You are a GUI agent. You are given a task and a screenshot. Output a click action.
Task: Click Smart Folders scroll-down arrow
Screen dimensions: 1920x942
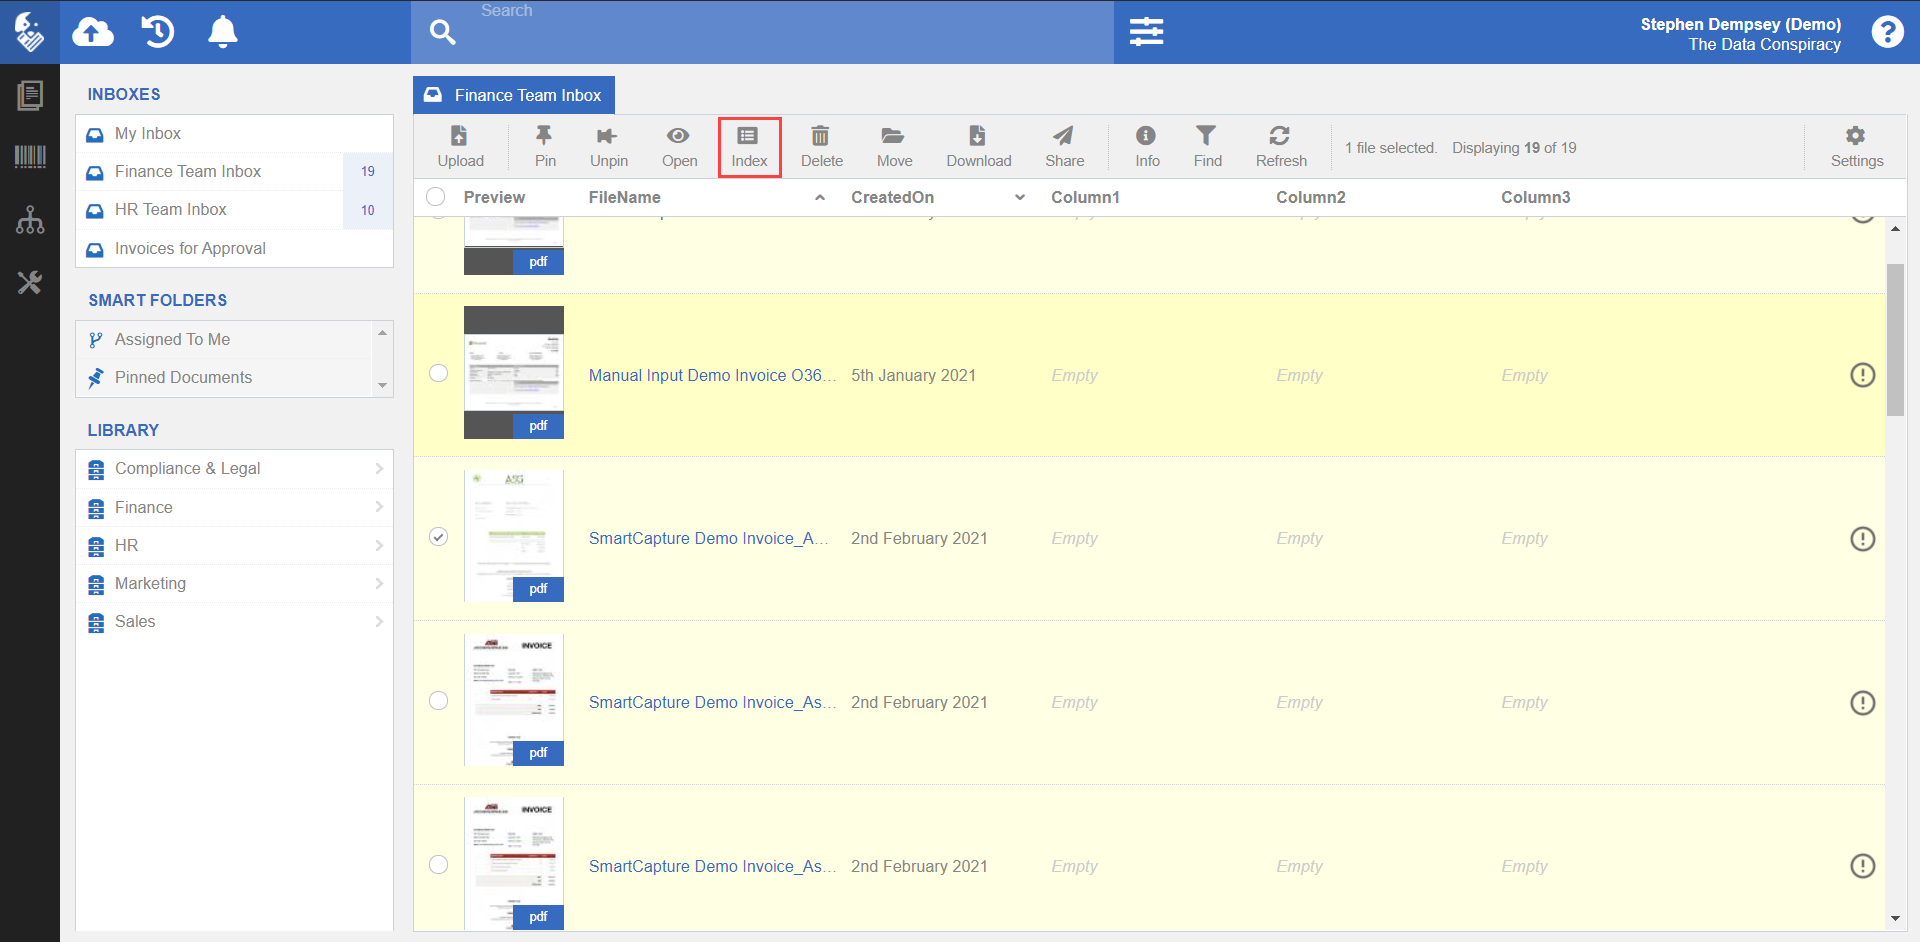coord(382,385)
